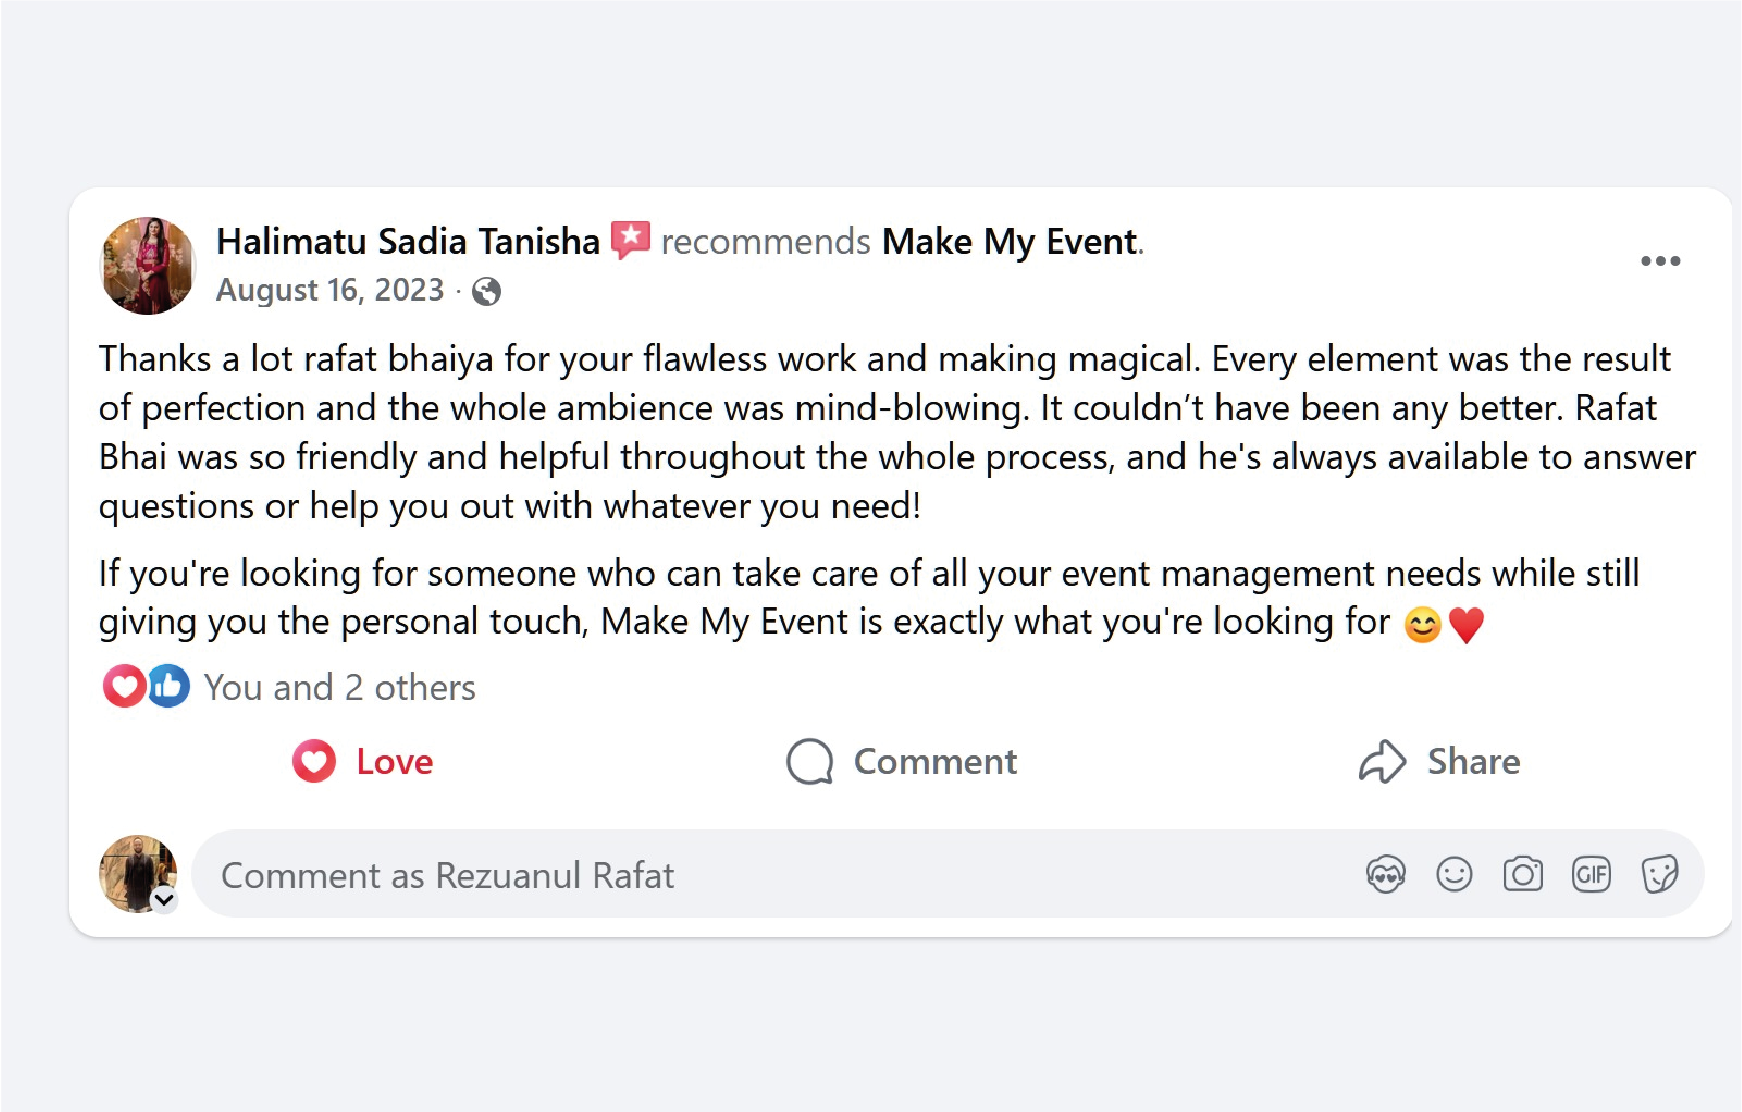Image resolution: width=1742 pixels, height=1112 pixels.
Task: Open the GIF selector
Action: [x=1591, y=873]
